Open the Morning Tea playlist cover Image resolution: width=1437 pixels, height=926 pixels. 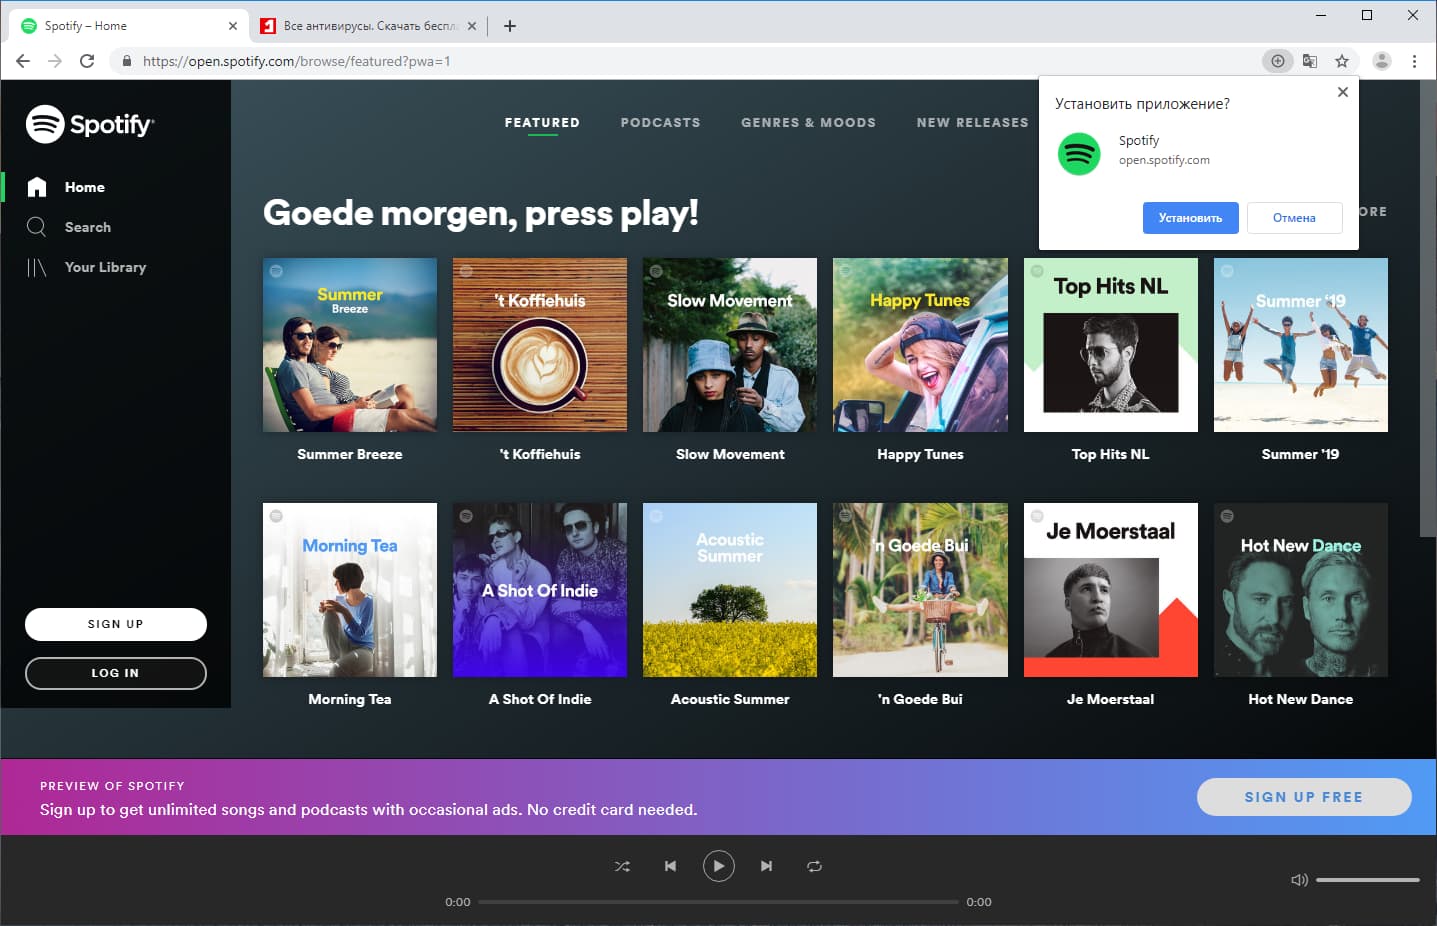pyautogui.click(x=350, y=590)
